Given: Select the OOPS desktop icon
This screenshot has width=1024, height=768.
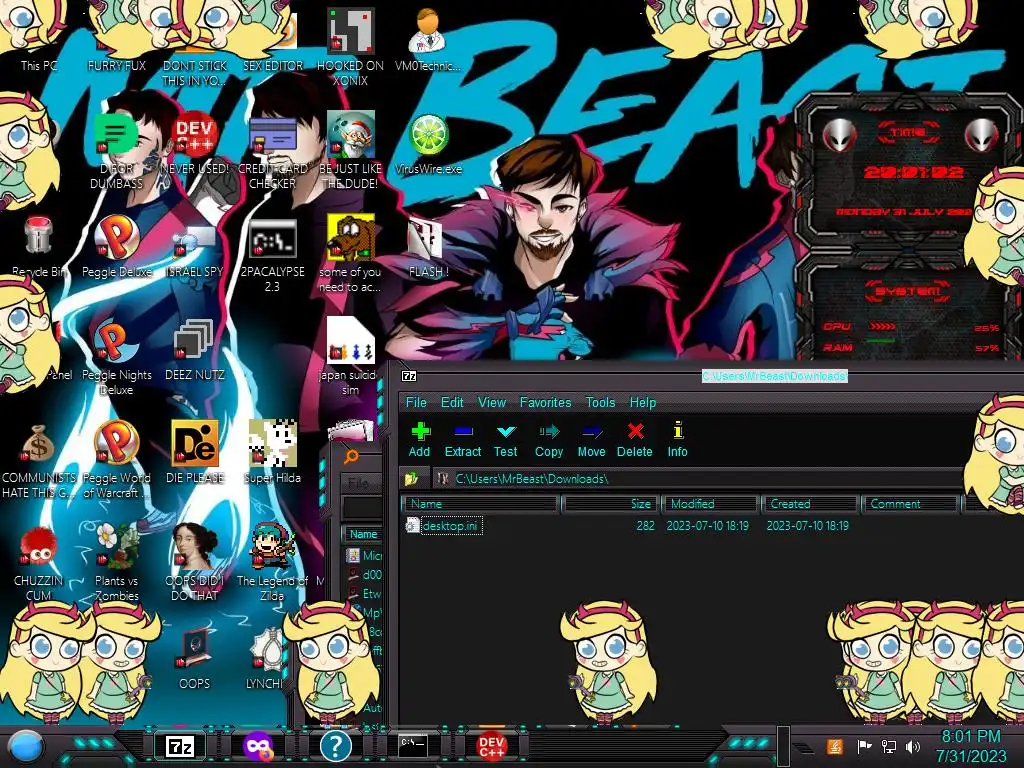Looking at the screenshot, I should point(195,658).
